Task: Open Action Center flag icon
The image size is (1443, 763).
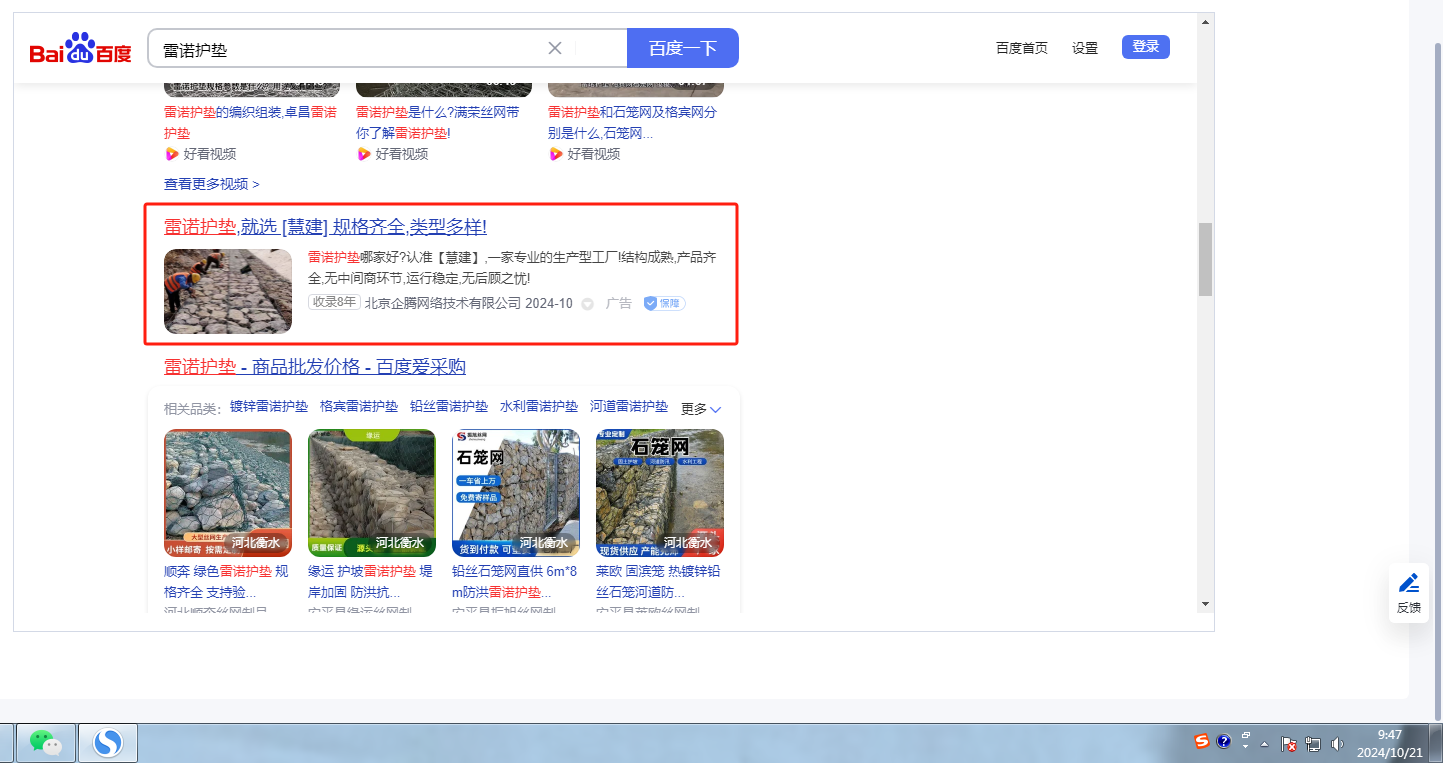Action: coord(1290,744)
